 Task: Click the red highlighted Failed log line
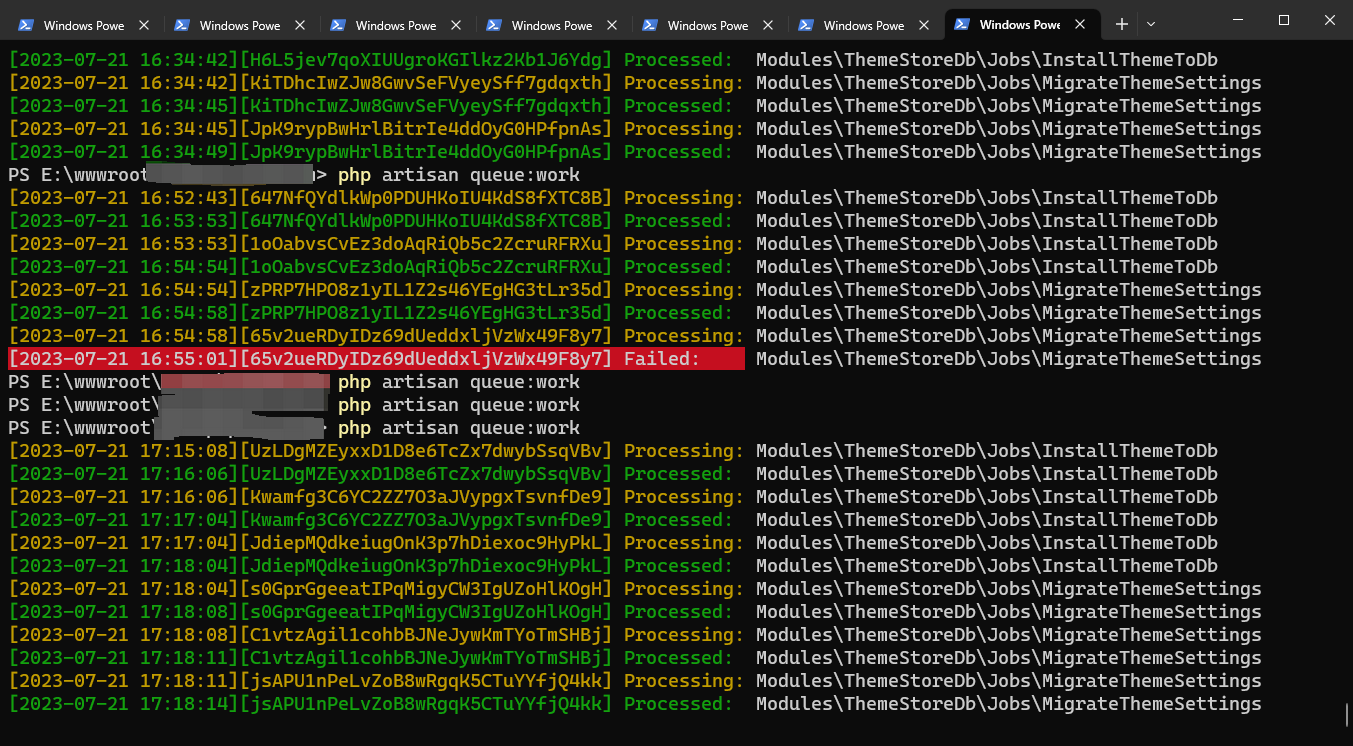coord(376,359)
